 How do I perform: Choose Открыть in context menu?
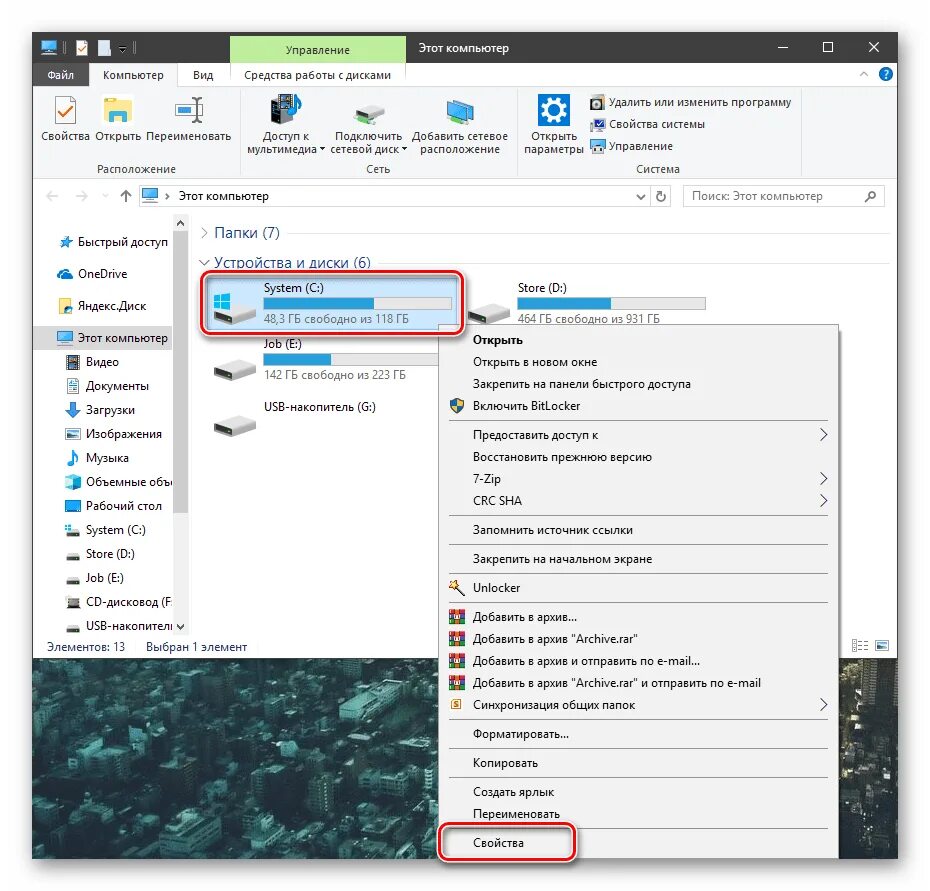tap(638, 341)
